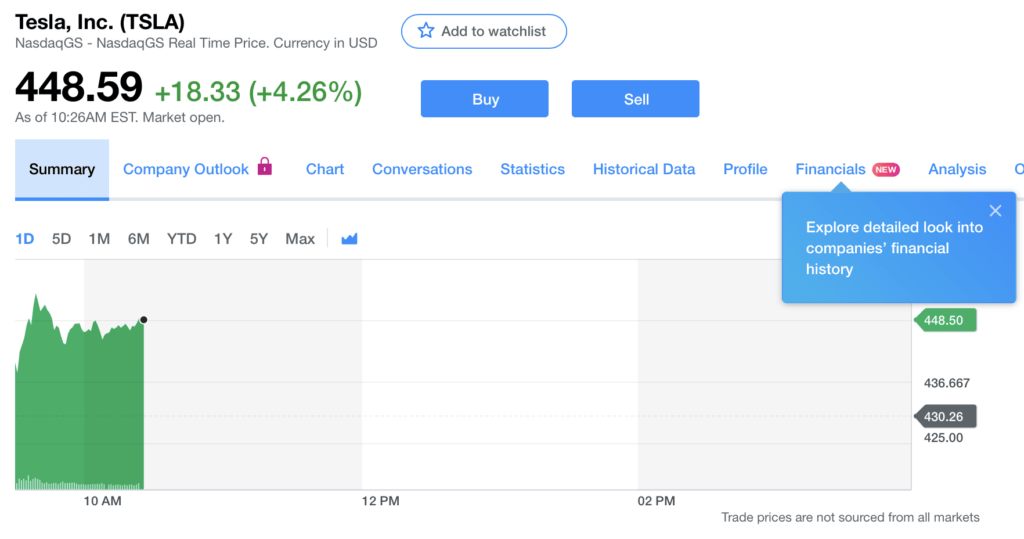1024x539 pixels.
Task: Click the Buy button
Action: [x=485, y=99]
